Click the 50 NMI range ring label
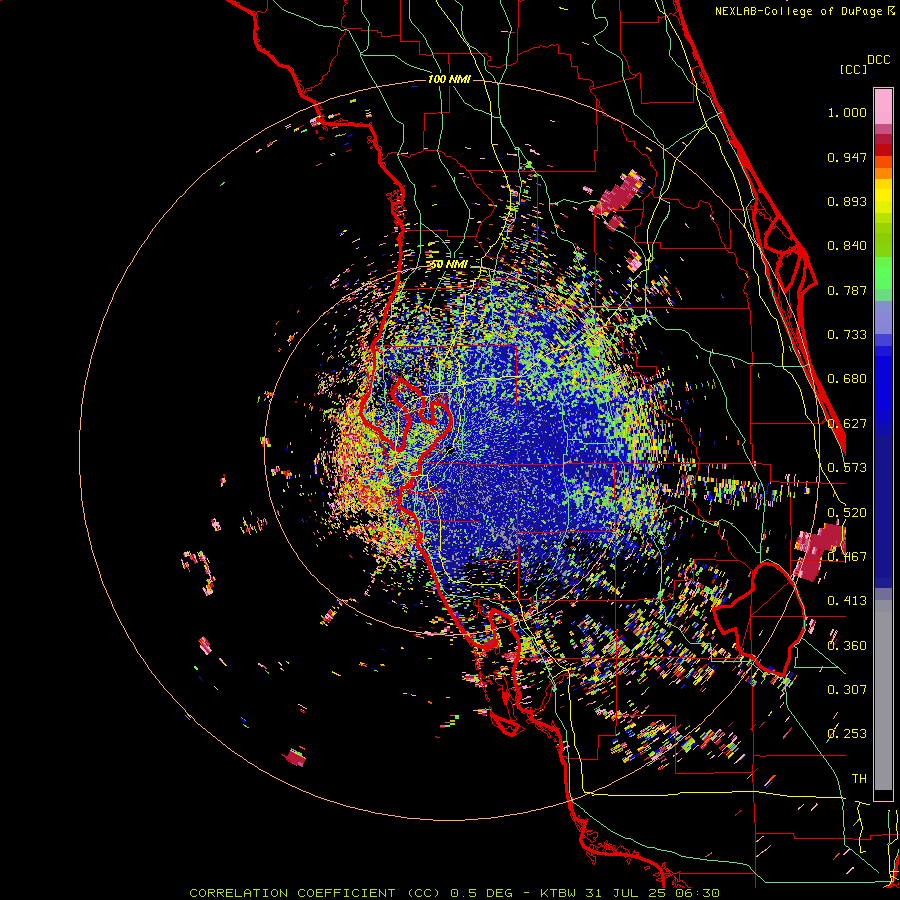900x900 pixels. 449,264
